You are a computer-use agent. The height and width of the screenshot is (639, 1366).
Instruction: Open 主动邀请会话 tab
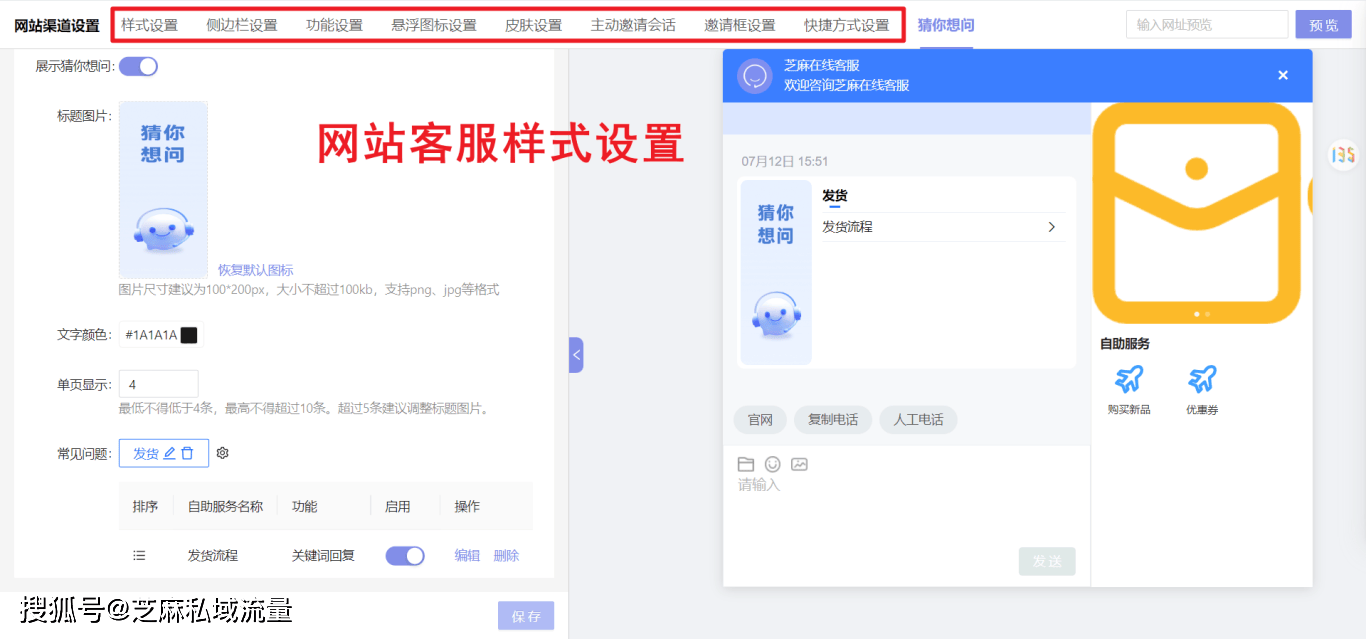[633, 26]
